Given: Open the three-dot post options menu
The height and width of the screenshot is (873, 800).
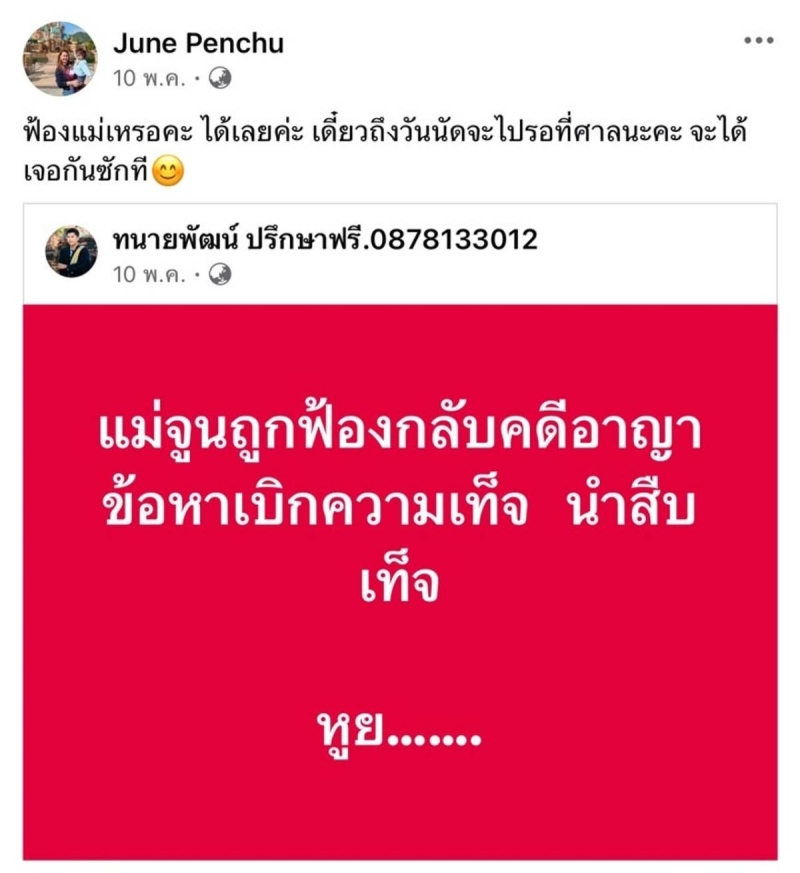Looking at the screenshot, I should pos(759,40).
